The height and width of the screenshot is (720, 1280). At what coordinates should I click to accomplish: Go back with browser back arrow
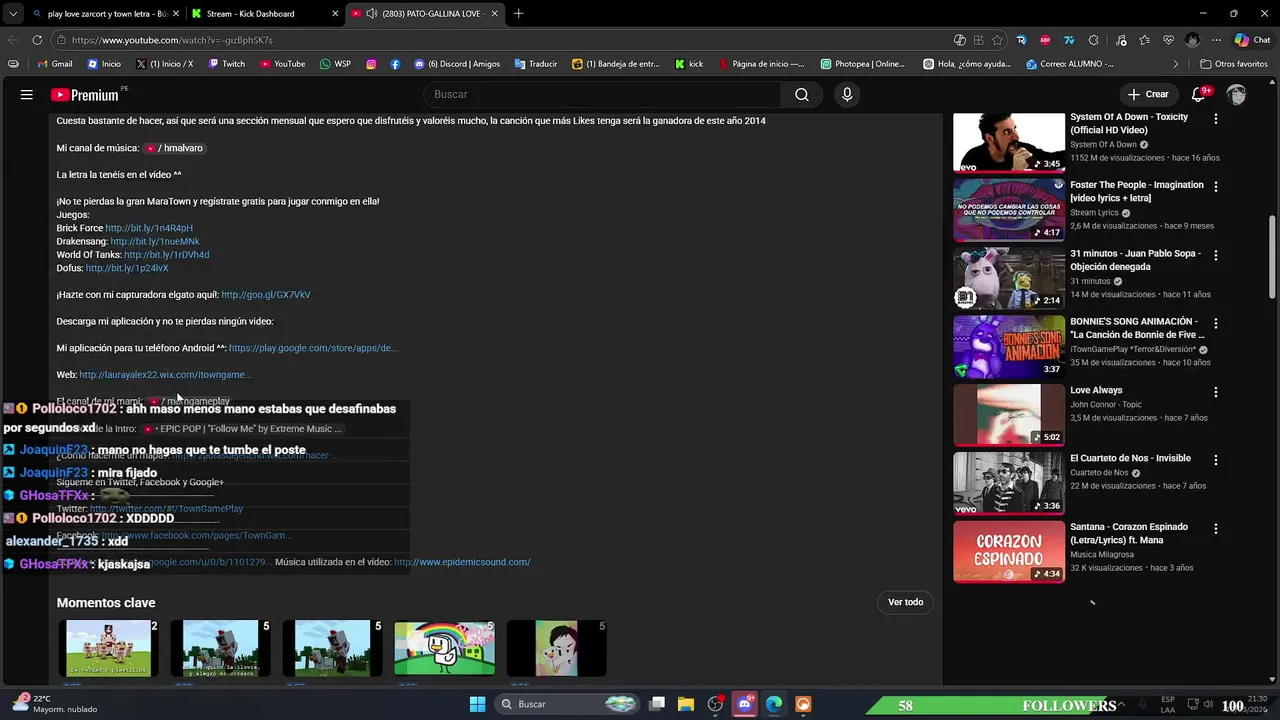click(13, 40)
